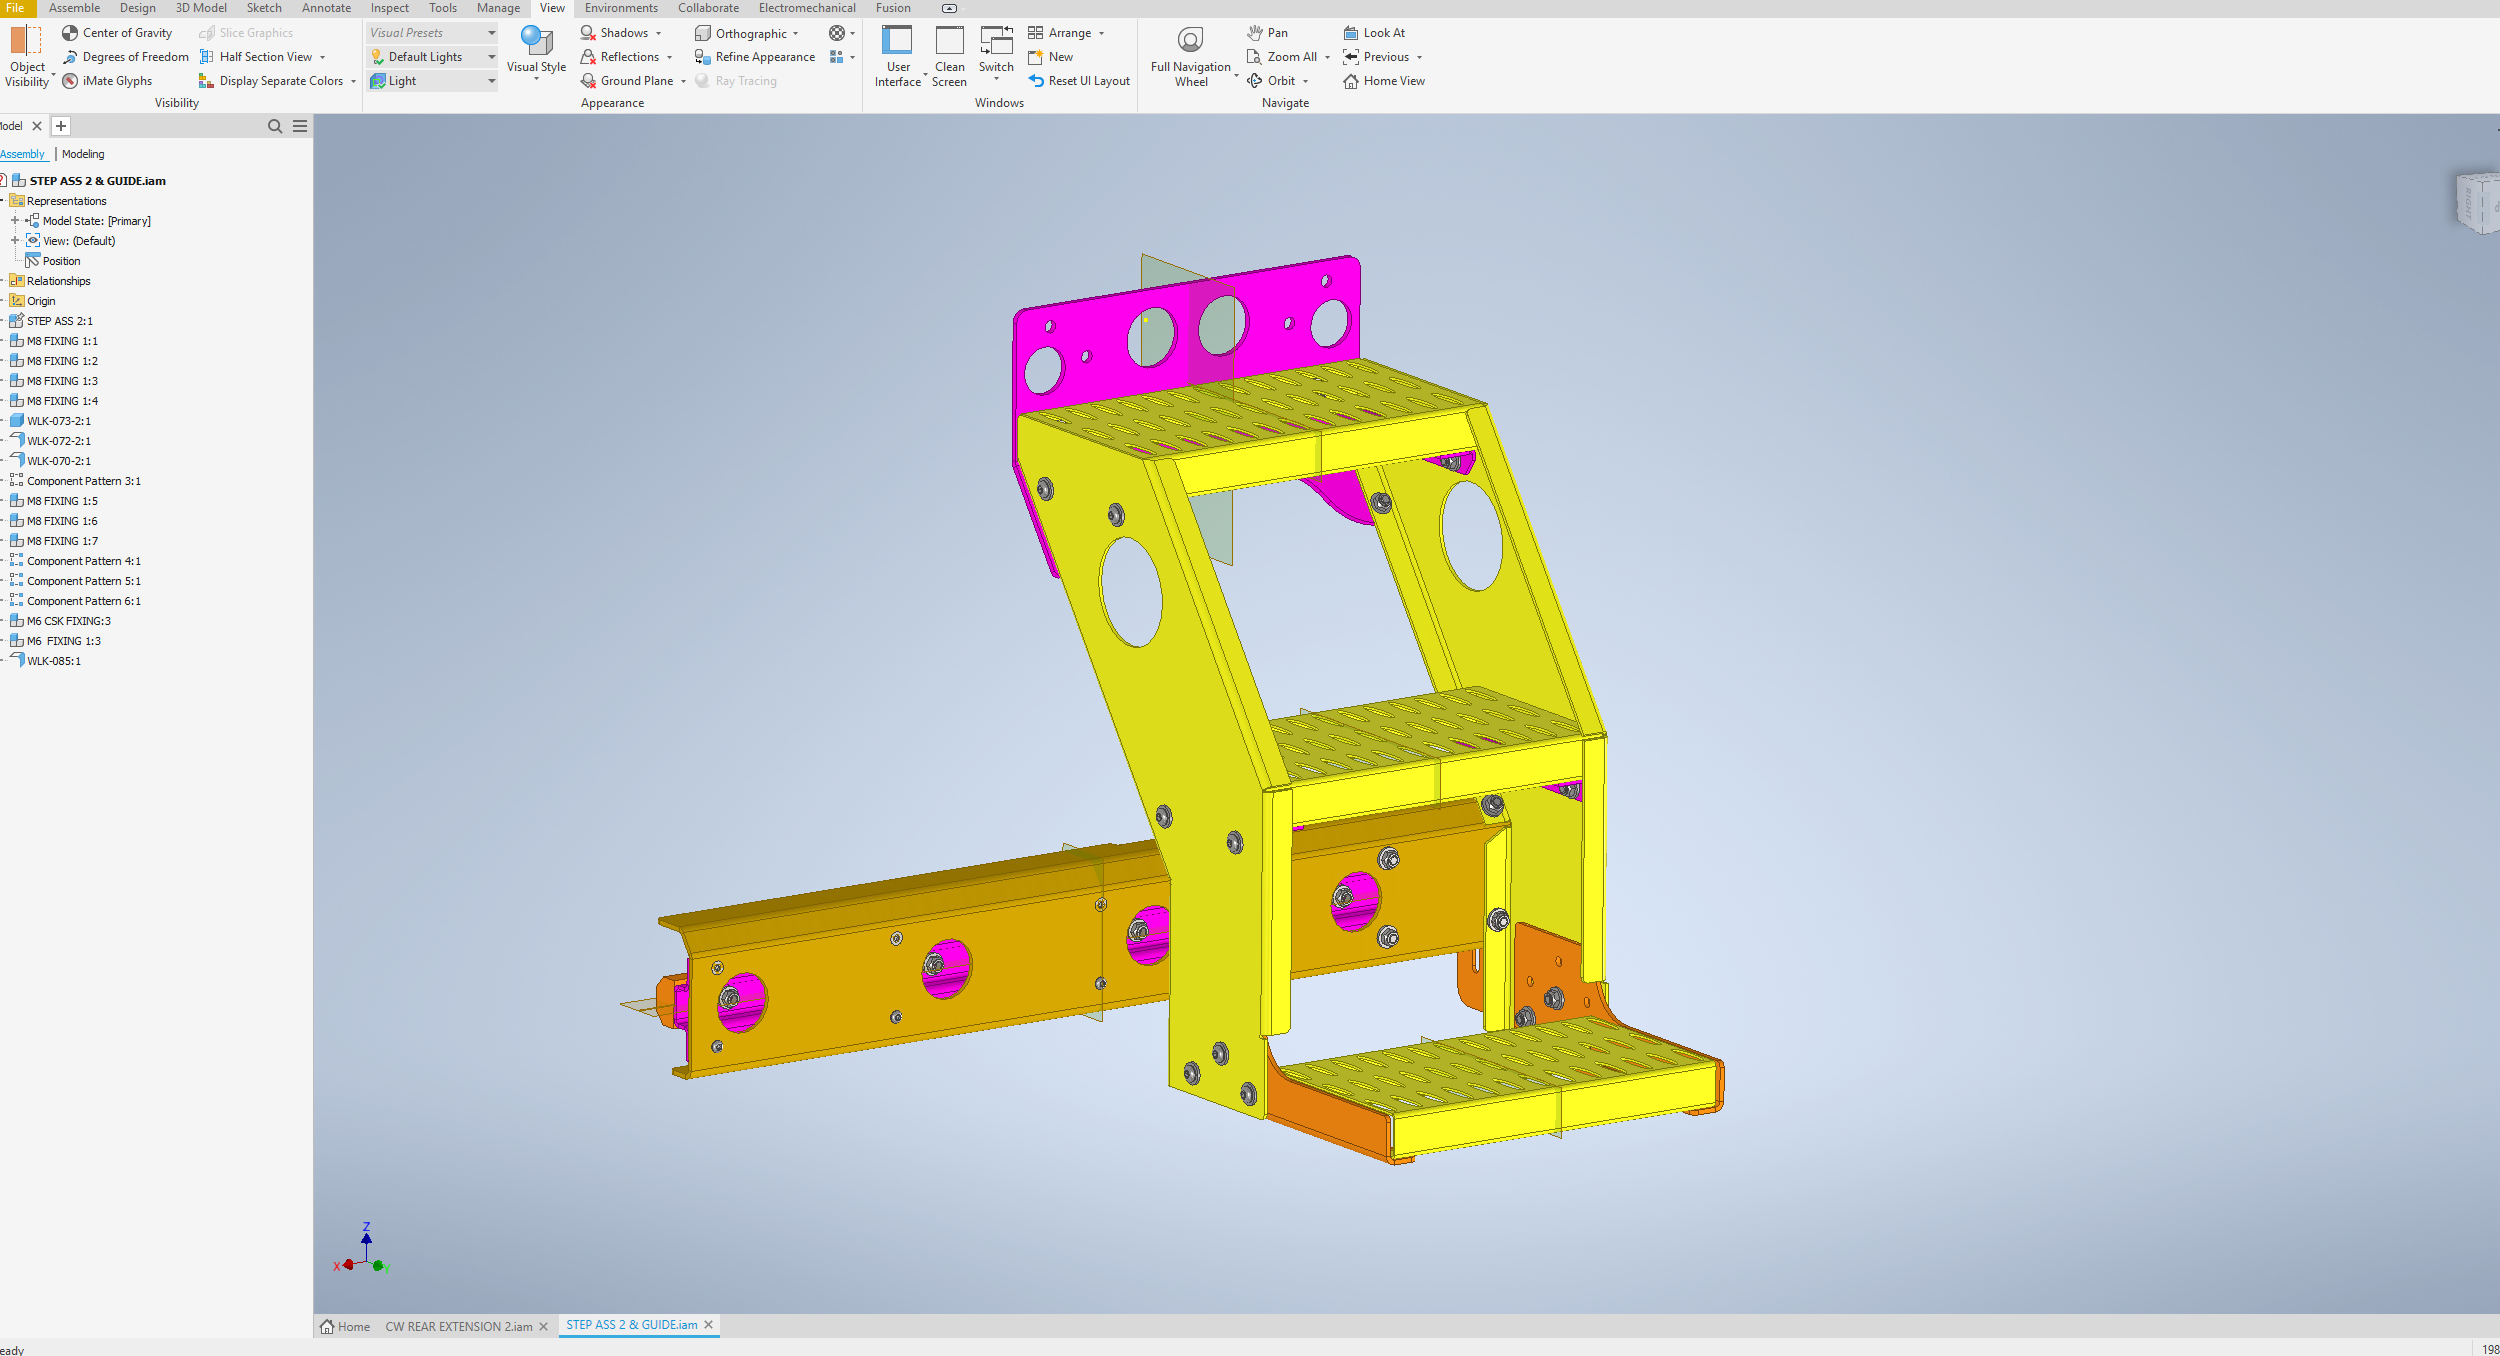Click the Modeling browser link

pyautogui.click(x=83, y=154)
